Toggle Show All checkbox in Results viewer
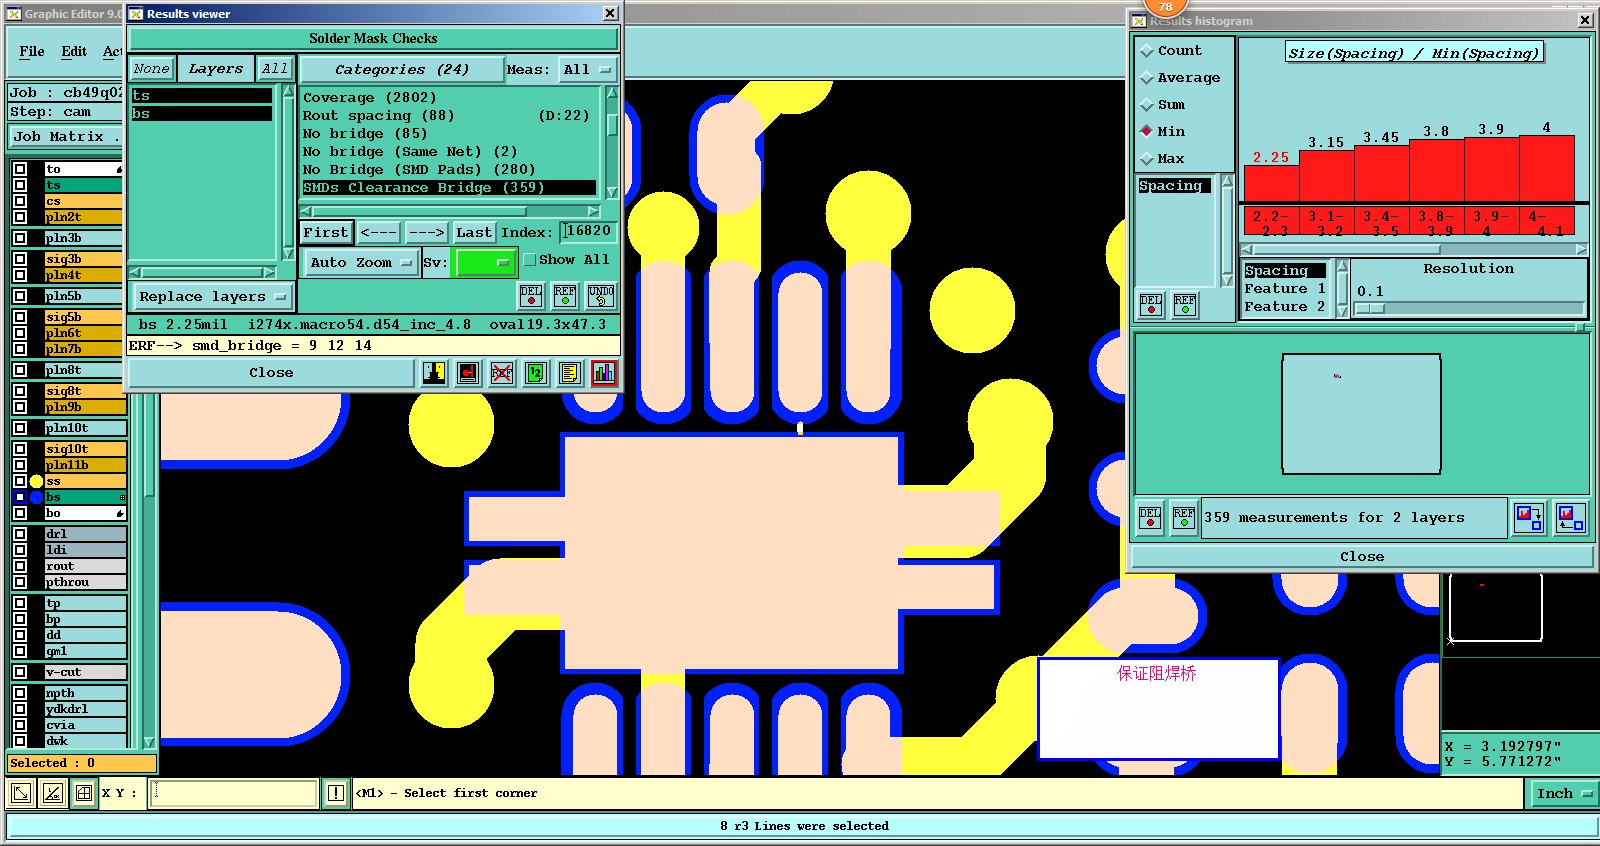Screen dimensions: 1600x846 [x=530, y=260]
